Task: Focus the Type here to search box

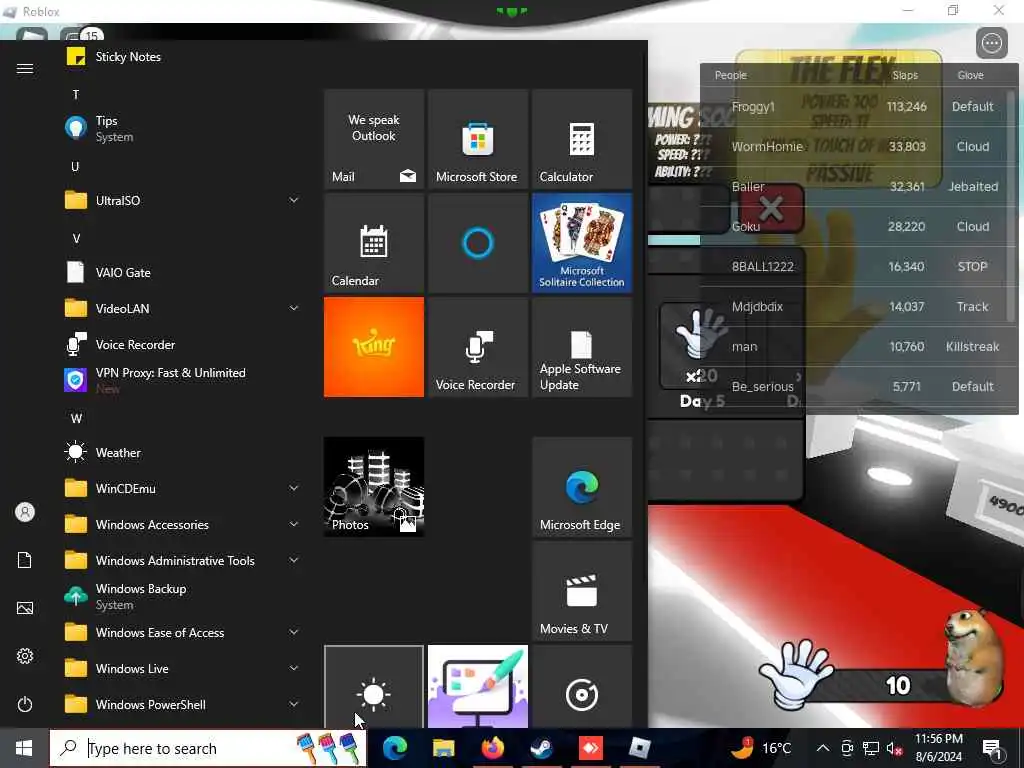Action: point(208,748)
